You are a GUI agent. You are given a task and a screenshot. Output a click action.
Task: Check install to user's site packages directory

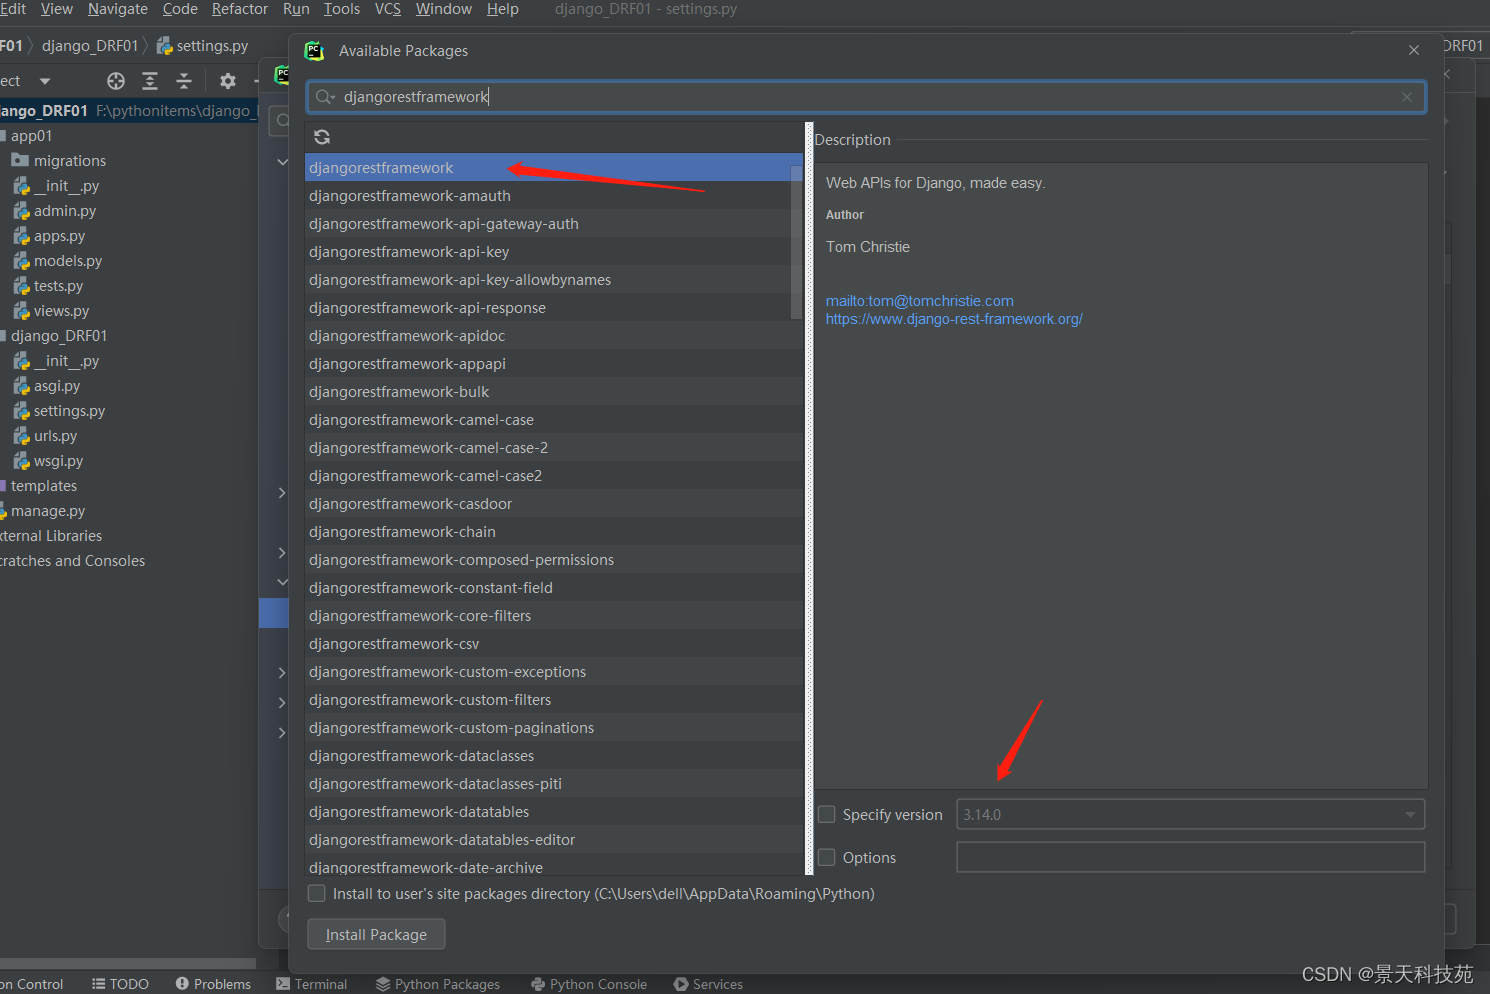[x=316, y=893]
